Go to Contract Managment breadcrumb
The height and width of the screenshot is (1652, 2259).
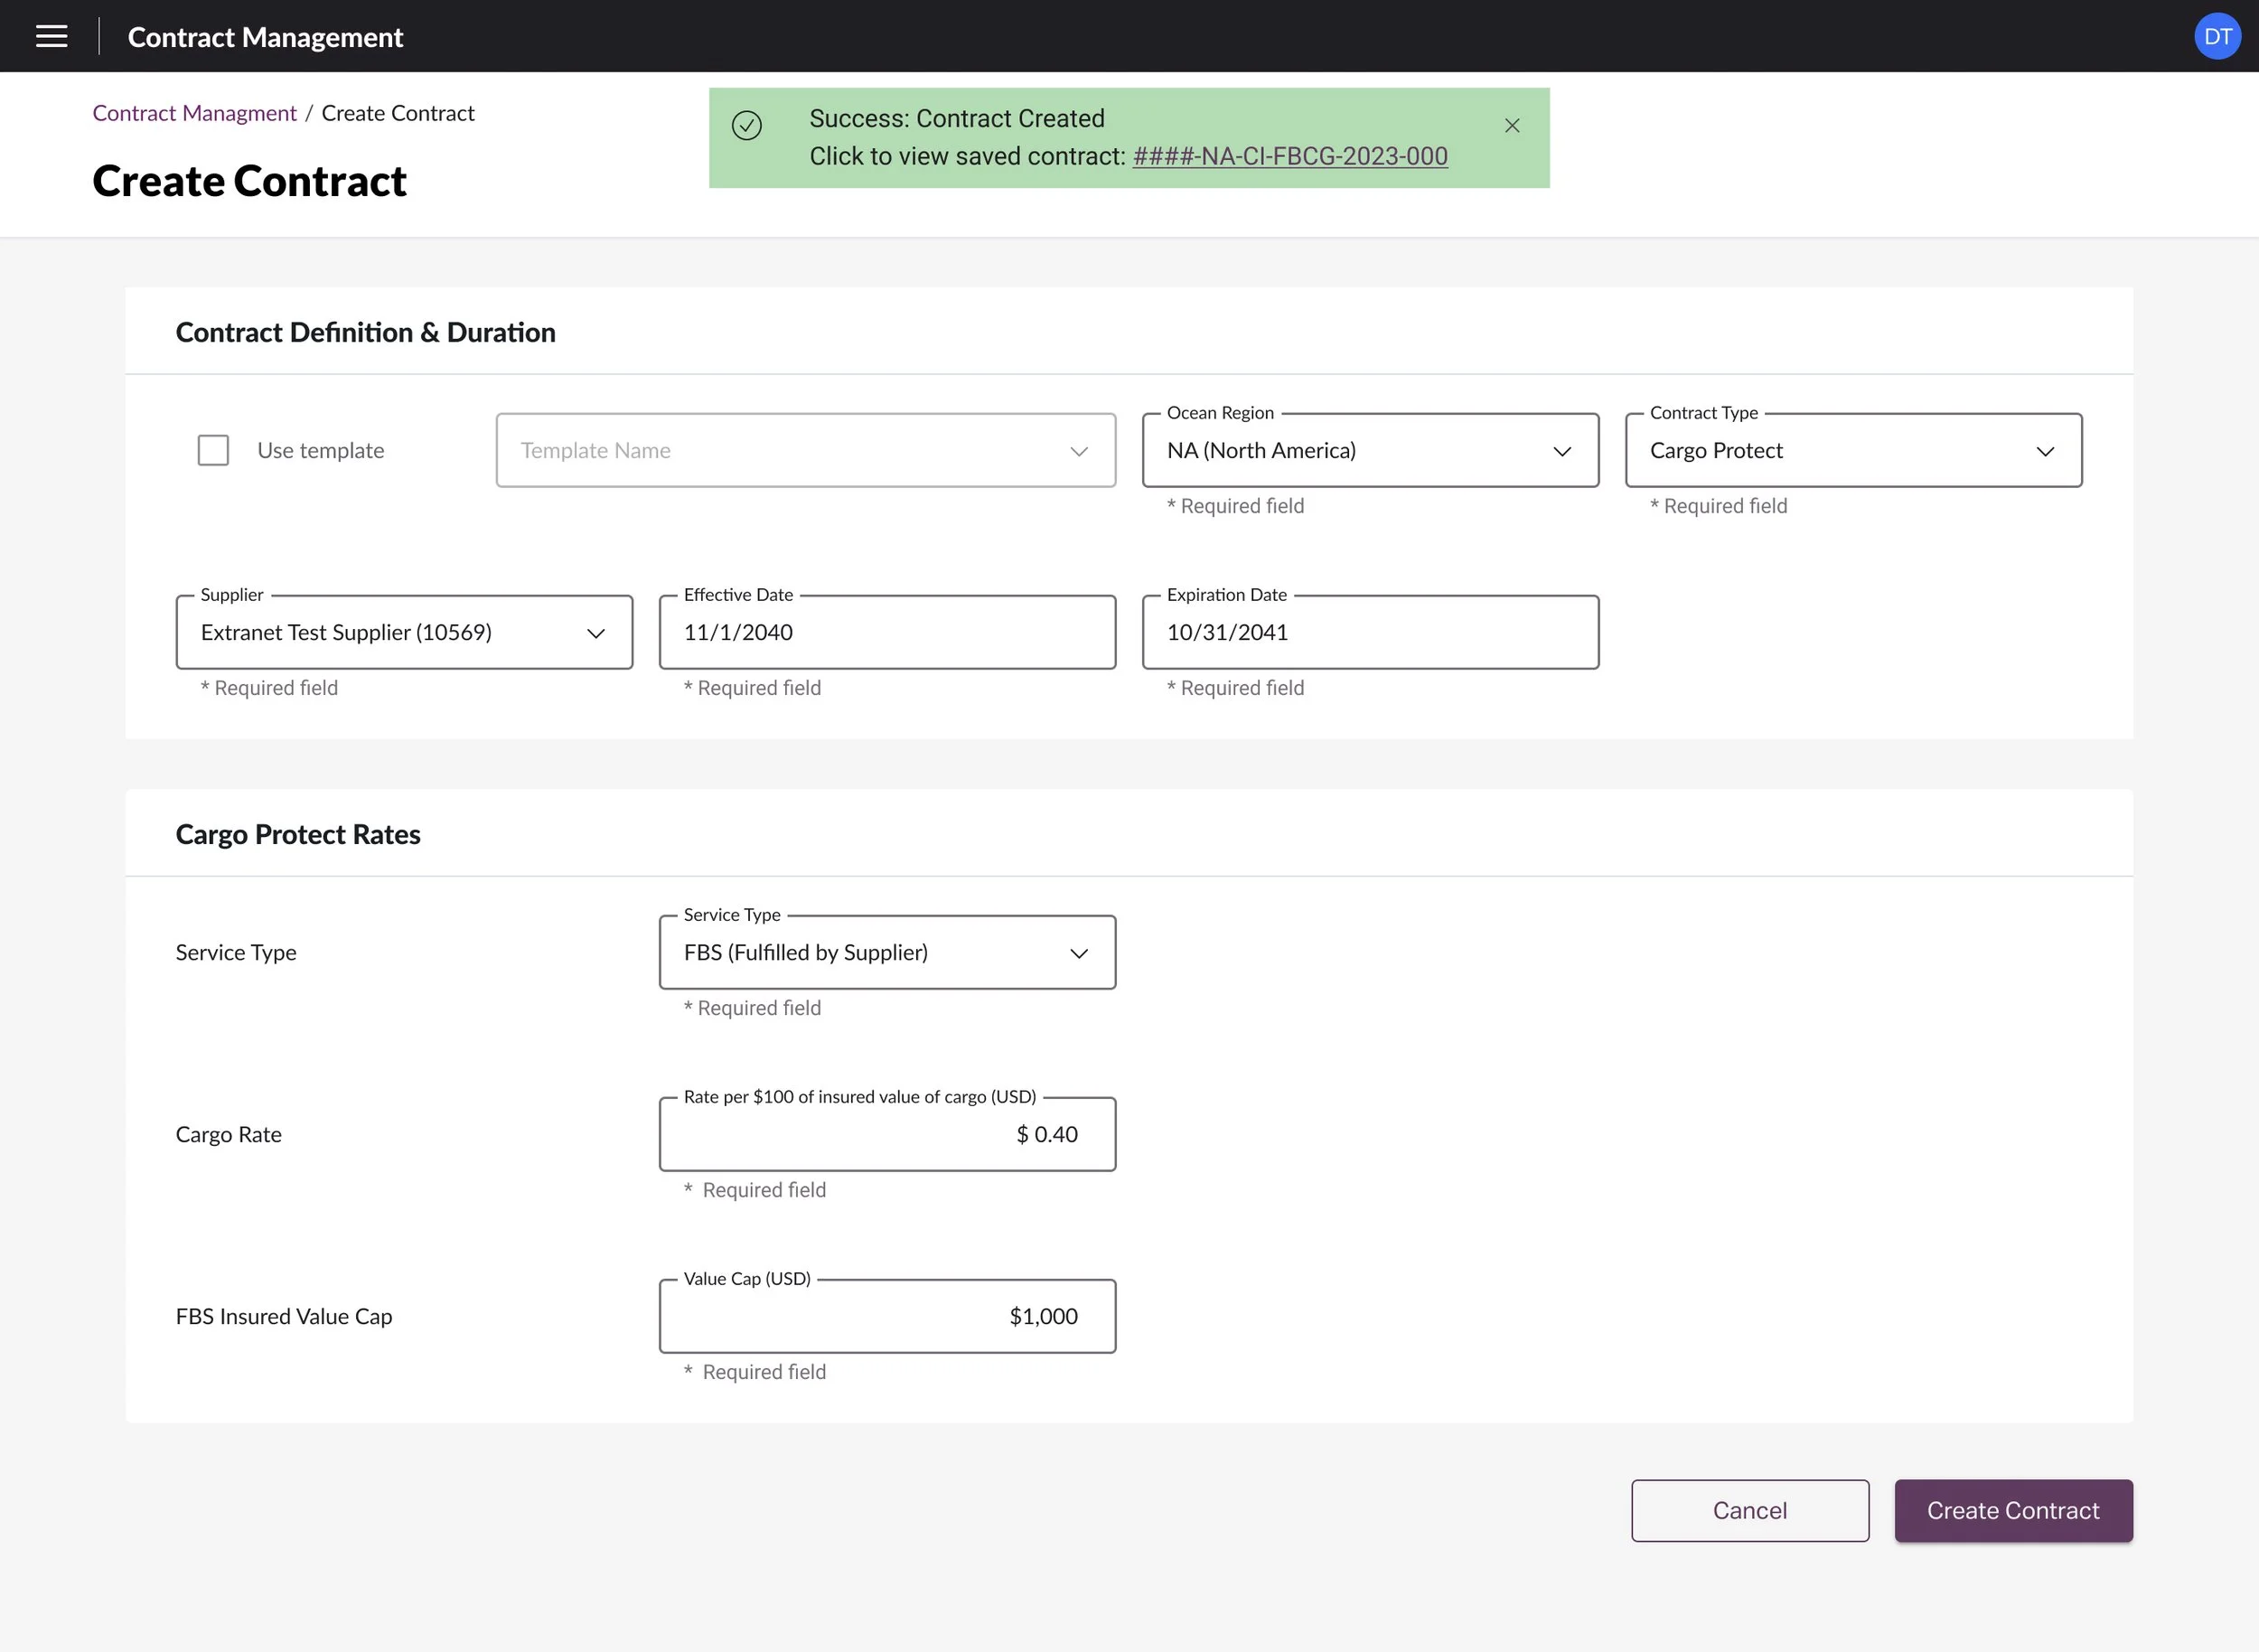tap(194, 114)
